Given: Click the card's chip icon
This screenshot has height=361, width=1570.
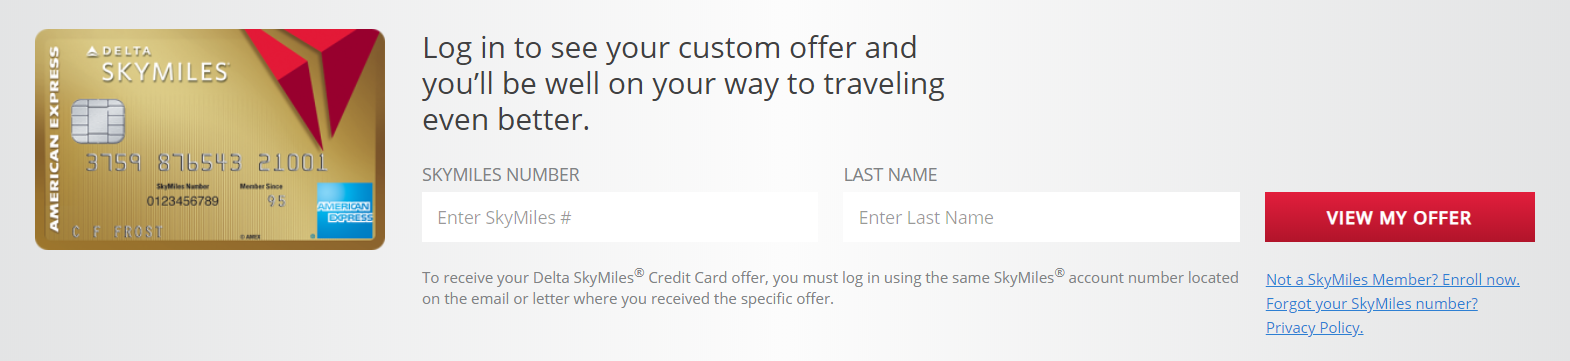Looking at the screenshot, I should click(97, 121).
